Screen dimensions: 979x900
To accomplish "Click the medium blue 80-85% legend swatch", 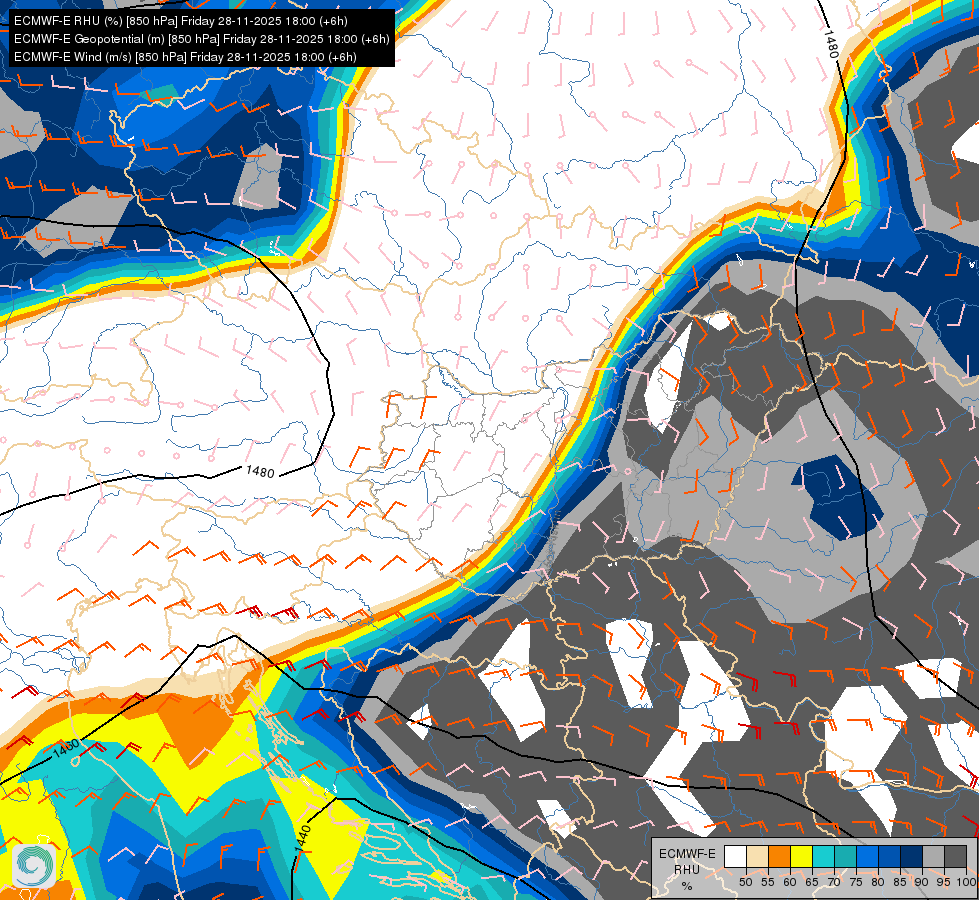I will pyautogui.click(x=890, y=856).
